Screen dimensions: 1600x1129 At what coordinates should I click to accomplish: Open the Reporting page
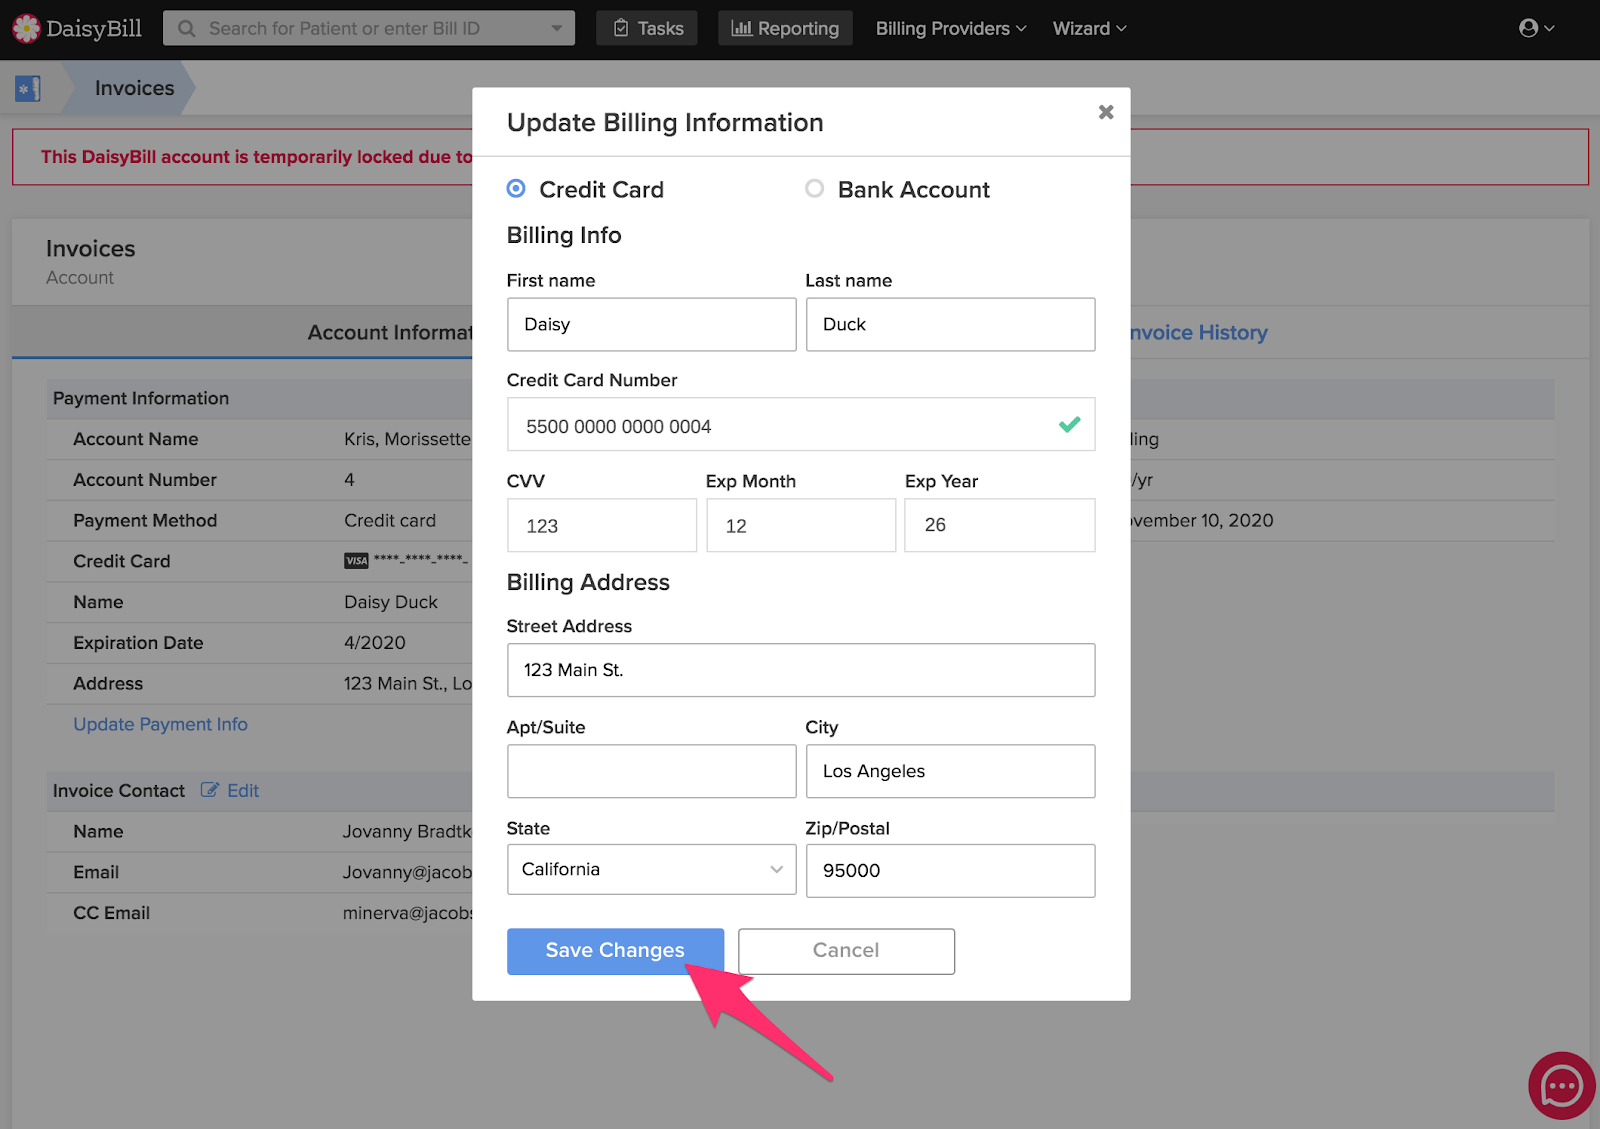pyautogui.click(x=785, y=28)
